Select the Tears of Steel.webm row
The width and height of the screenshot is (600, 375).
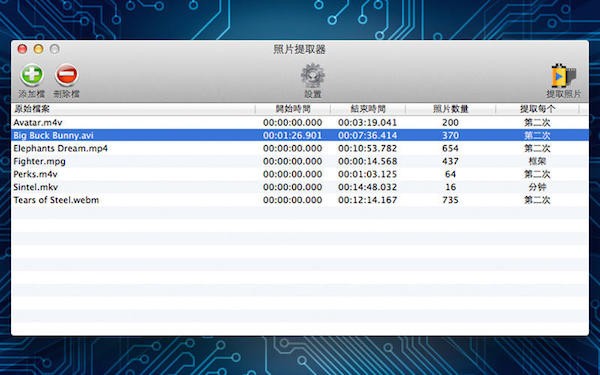tap(300, 200)
